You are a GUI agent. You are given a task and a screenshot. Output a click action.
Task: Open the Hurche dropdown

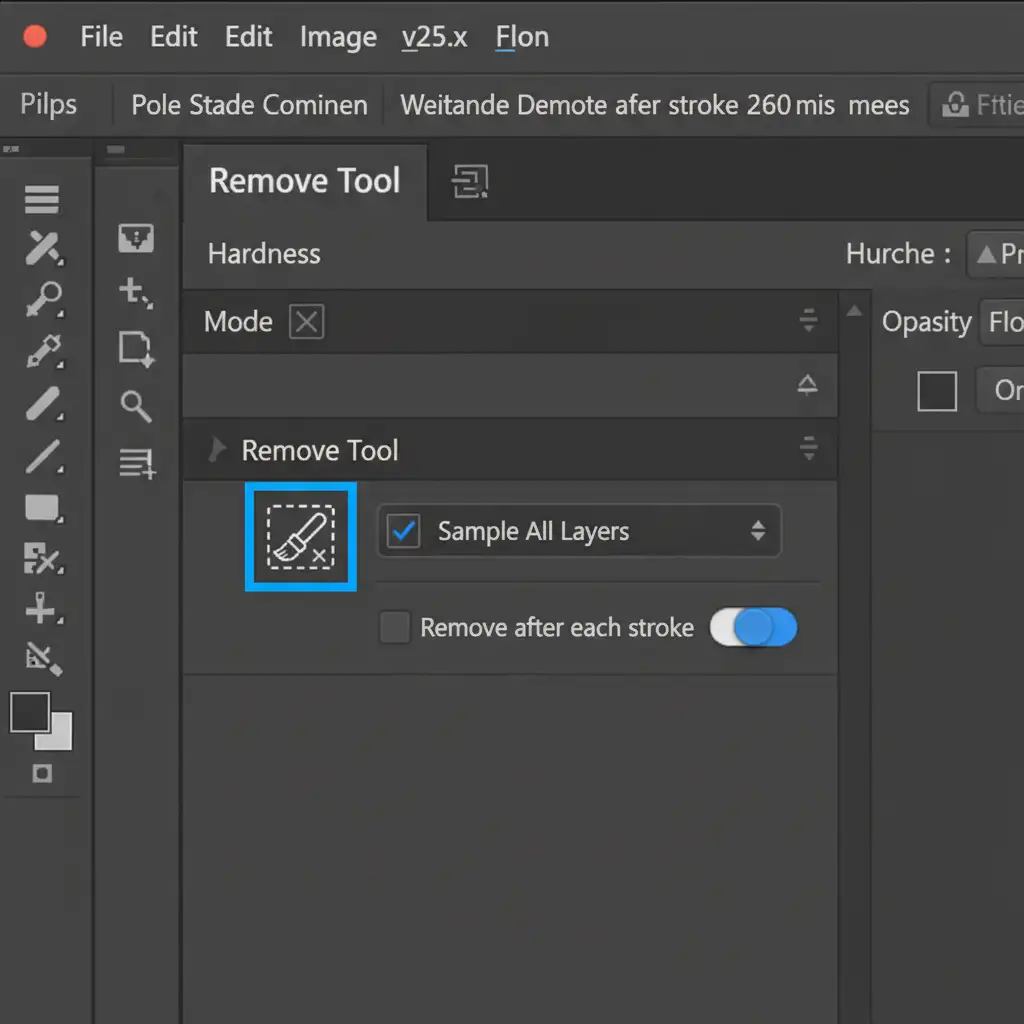tap(995, 254)
